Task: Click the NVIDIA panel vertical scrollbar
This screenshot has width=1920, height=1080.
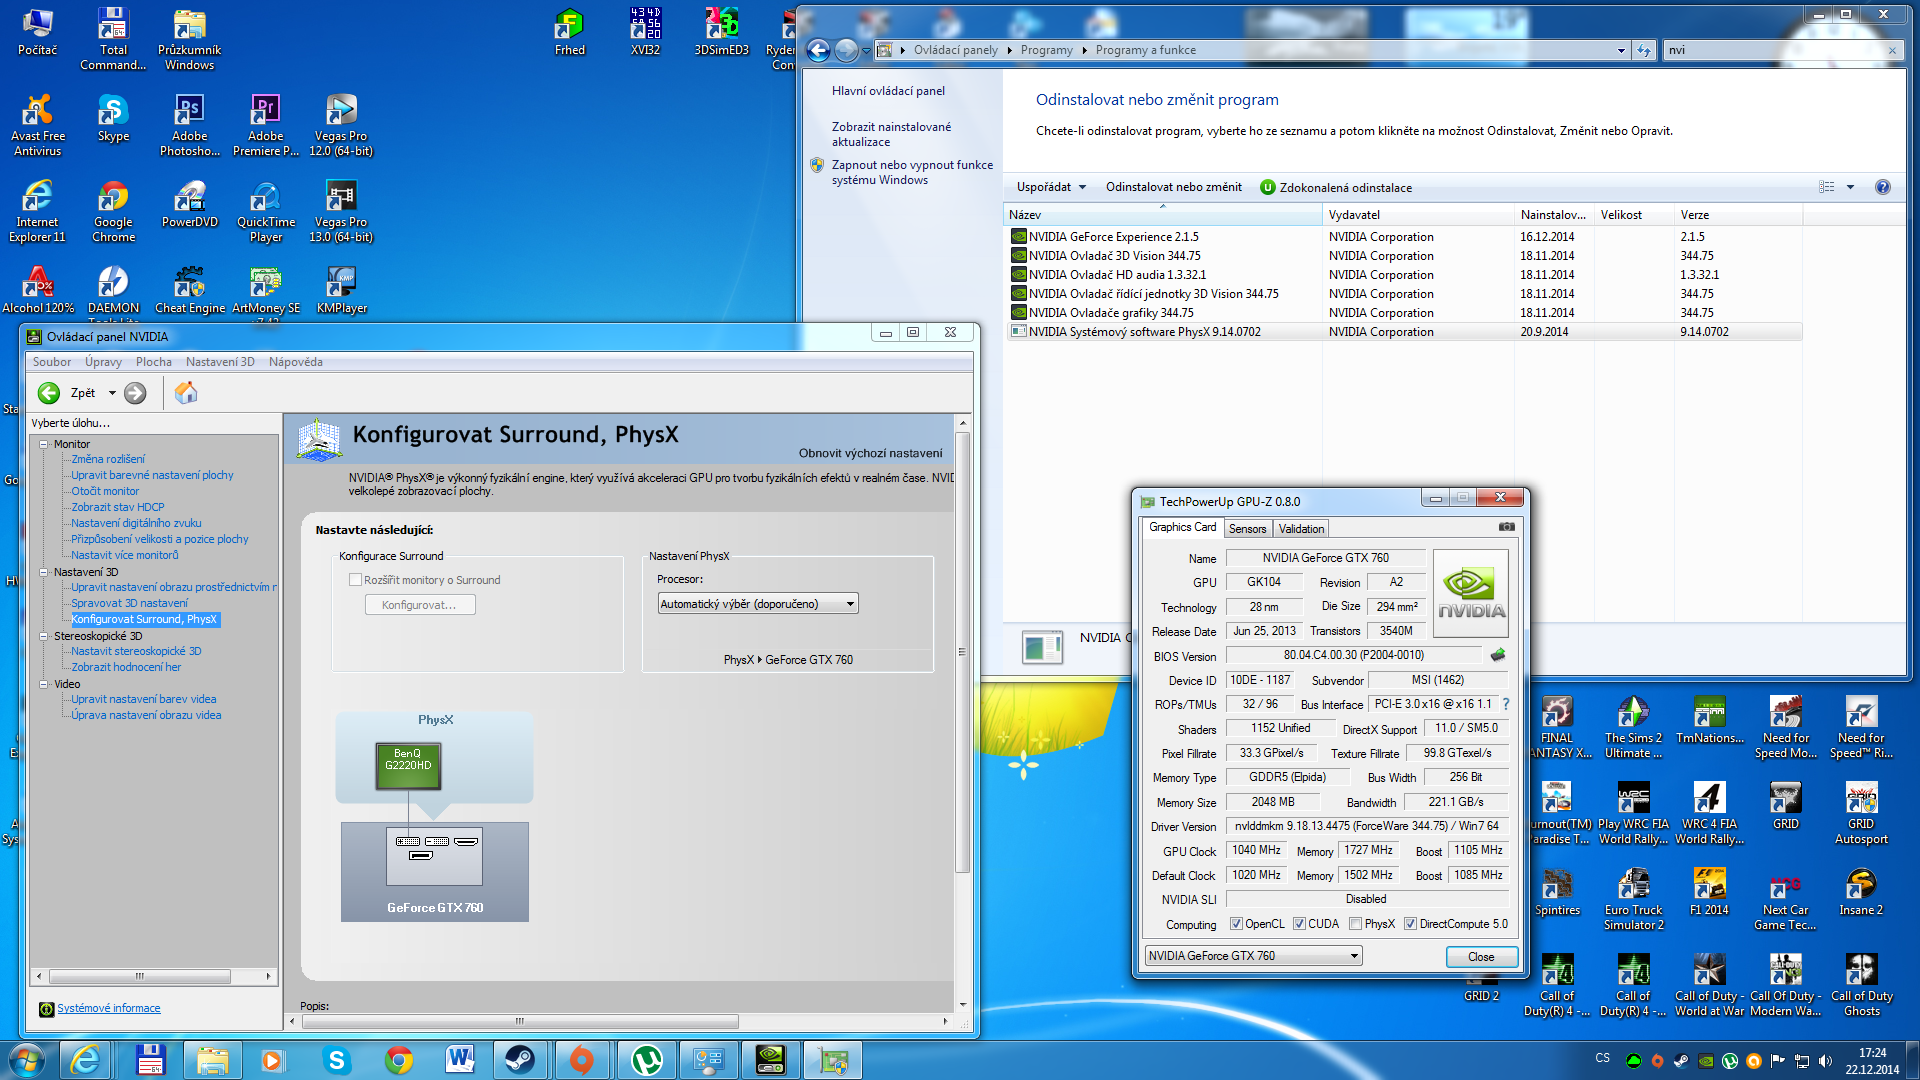Action: click(x=962, y=651)
